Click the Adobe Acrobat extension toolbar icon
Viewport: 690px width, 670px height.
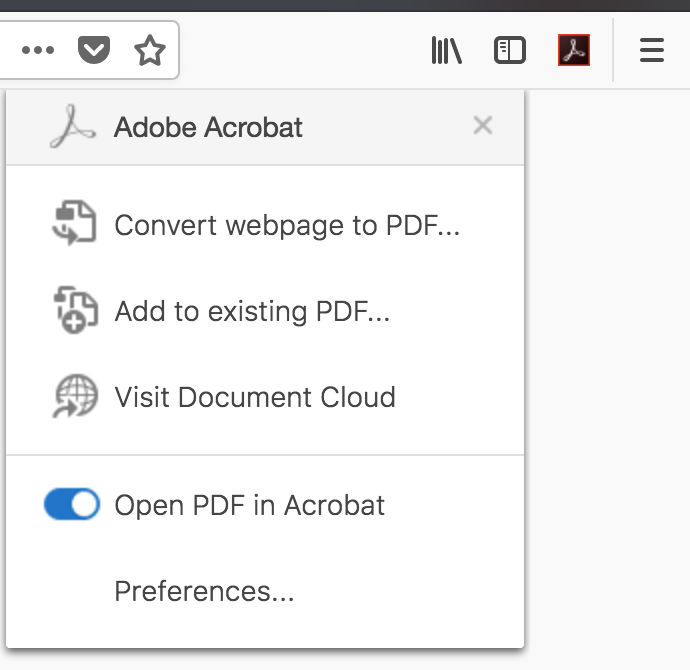click(x=574, y=50)
